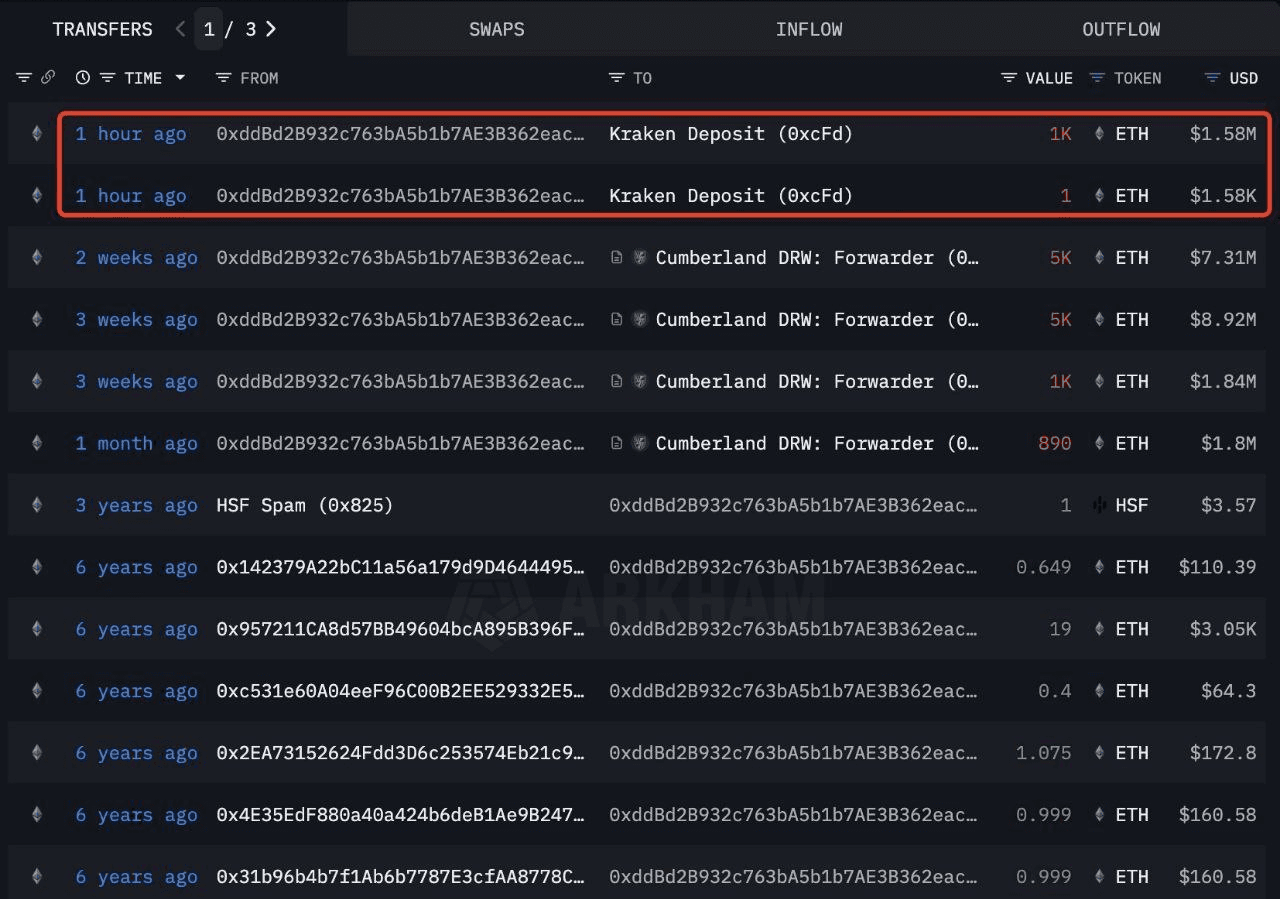Open Kraken Deposit (0xcFd) in the 1 ETH row

pyautogui.click(x=731, y=195)
